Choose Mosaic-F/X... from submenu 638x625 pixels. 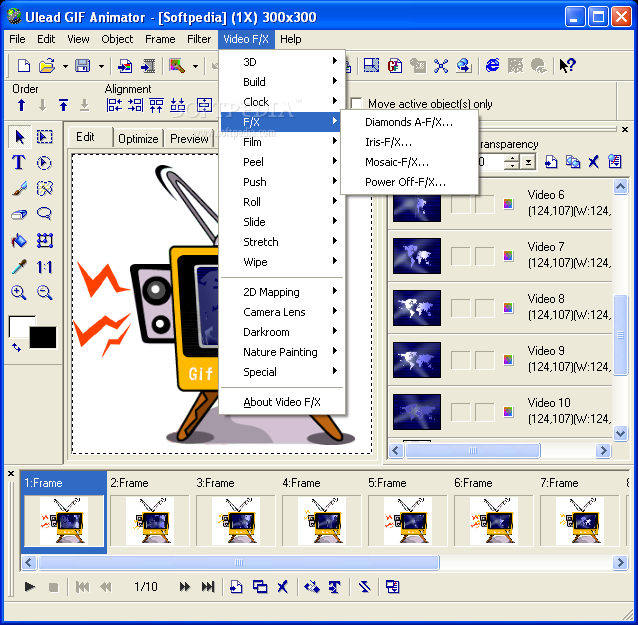(x=409, y=162)
